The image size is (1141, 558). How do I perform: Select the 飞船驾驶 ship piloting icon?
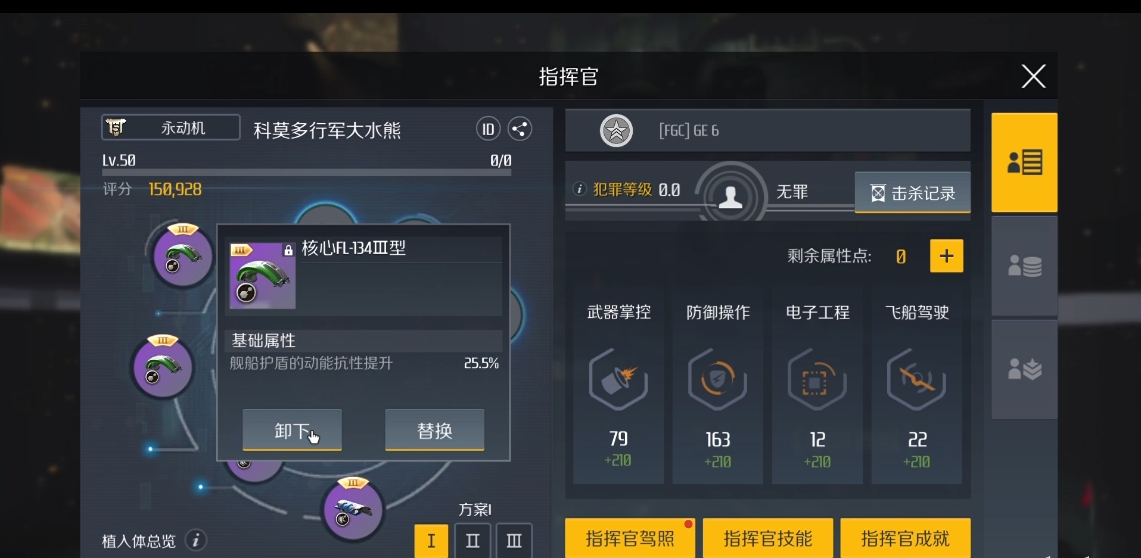pos(916,379)
